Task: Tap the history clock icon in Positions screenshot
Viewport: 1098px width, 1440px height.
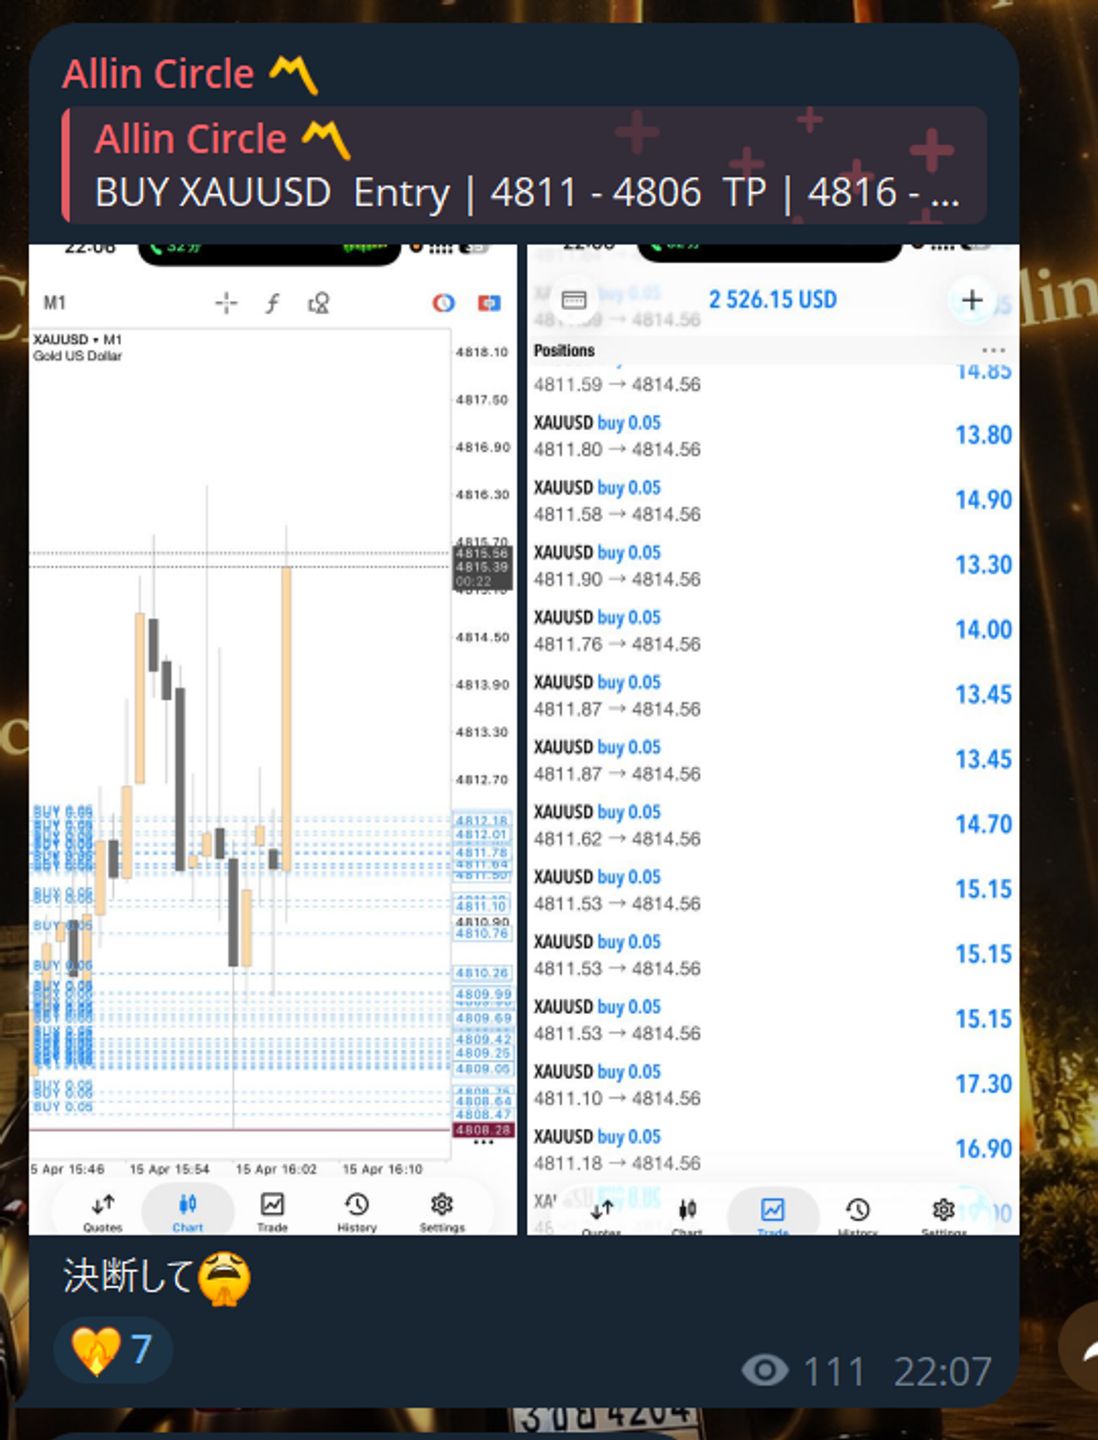Action: [858, 1211]
